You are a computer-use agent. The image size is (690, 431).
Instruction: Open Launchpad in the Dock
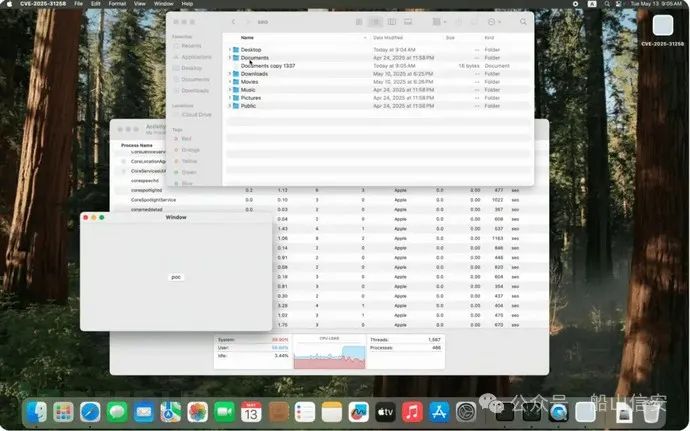[63, 412]
